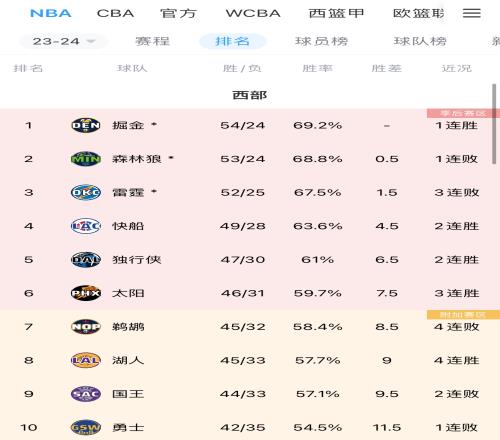Select the 球员榜 player rankings tab
Image resolution: width=500 pixels, height=440 pixels.
tap(322, 41)
